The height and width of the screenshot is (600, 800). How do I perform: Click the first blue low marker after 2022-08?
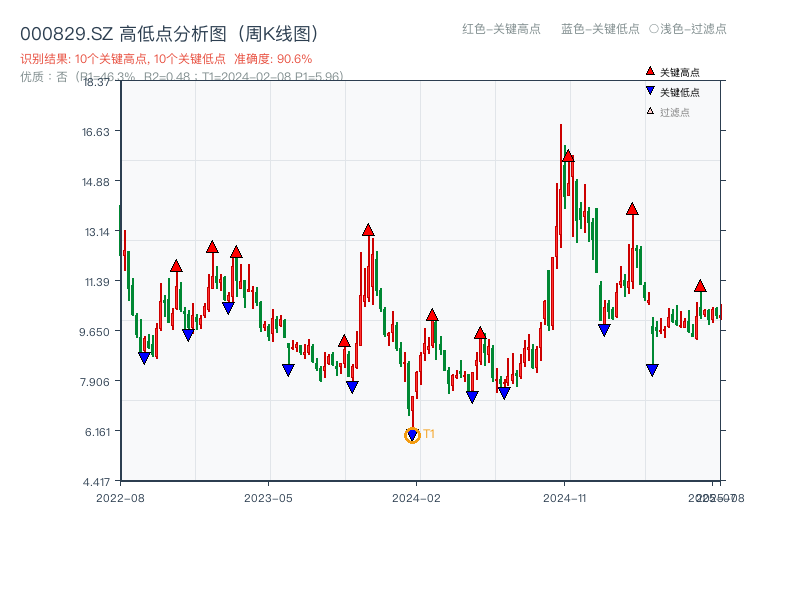[x=144, y=358]
